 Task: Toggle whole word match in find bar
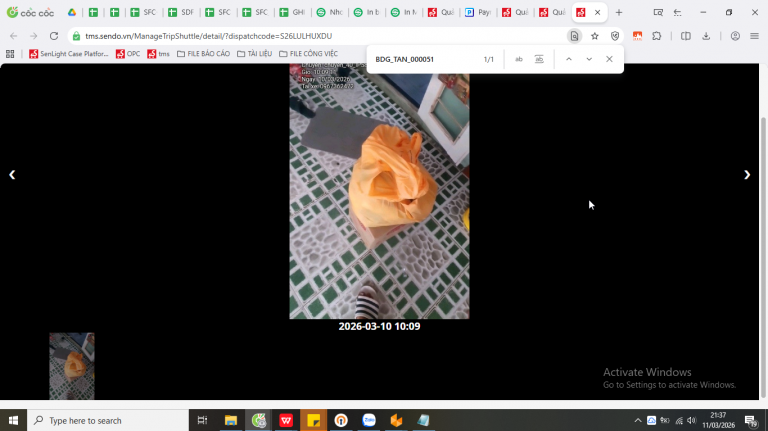tap(539, 59)
